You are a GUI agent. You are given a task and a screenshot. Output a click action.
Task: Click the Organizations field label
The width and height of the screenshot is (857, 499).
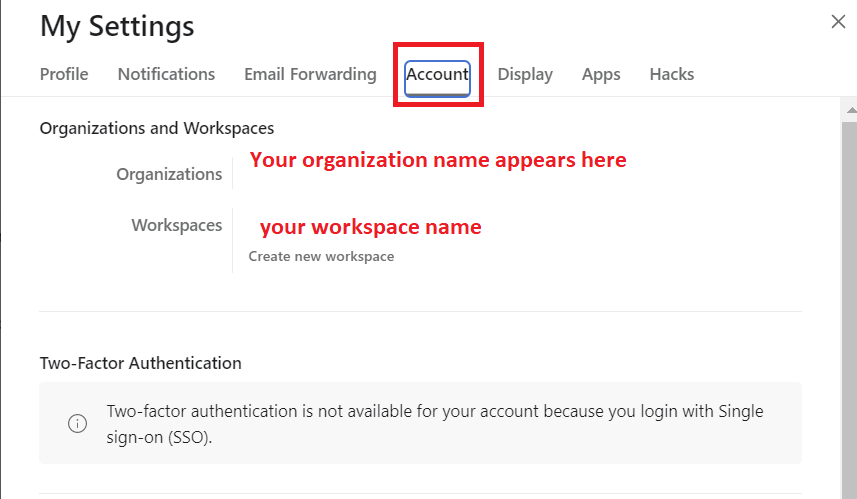pyautogui.click(x=169, y=174)
